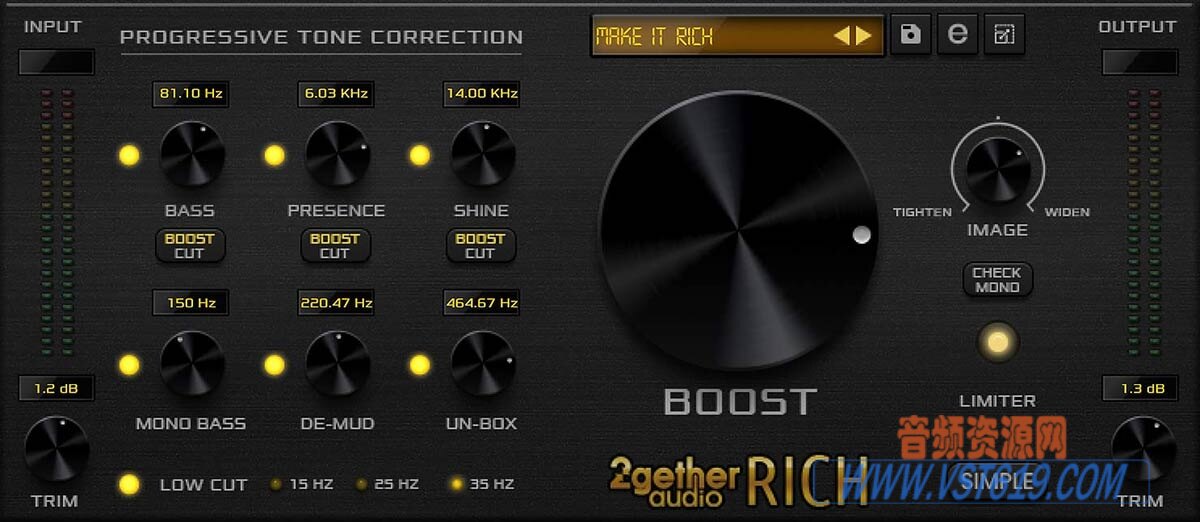Click the PRESENCE knob
Screen dimensions: 1200x522
[337, 155]
